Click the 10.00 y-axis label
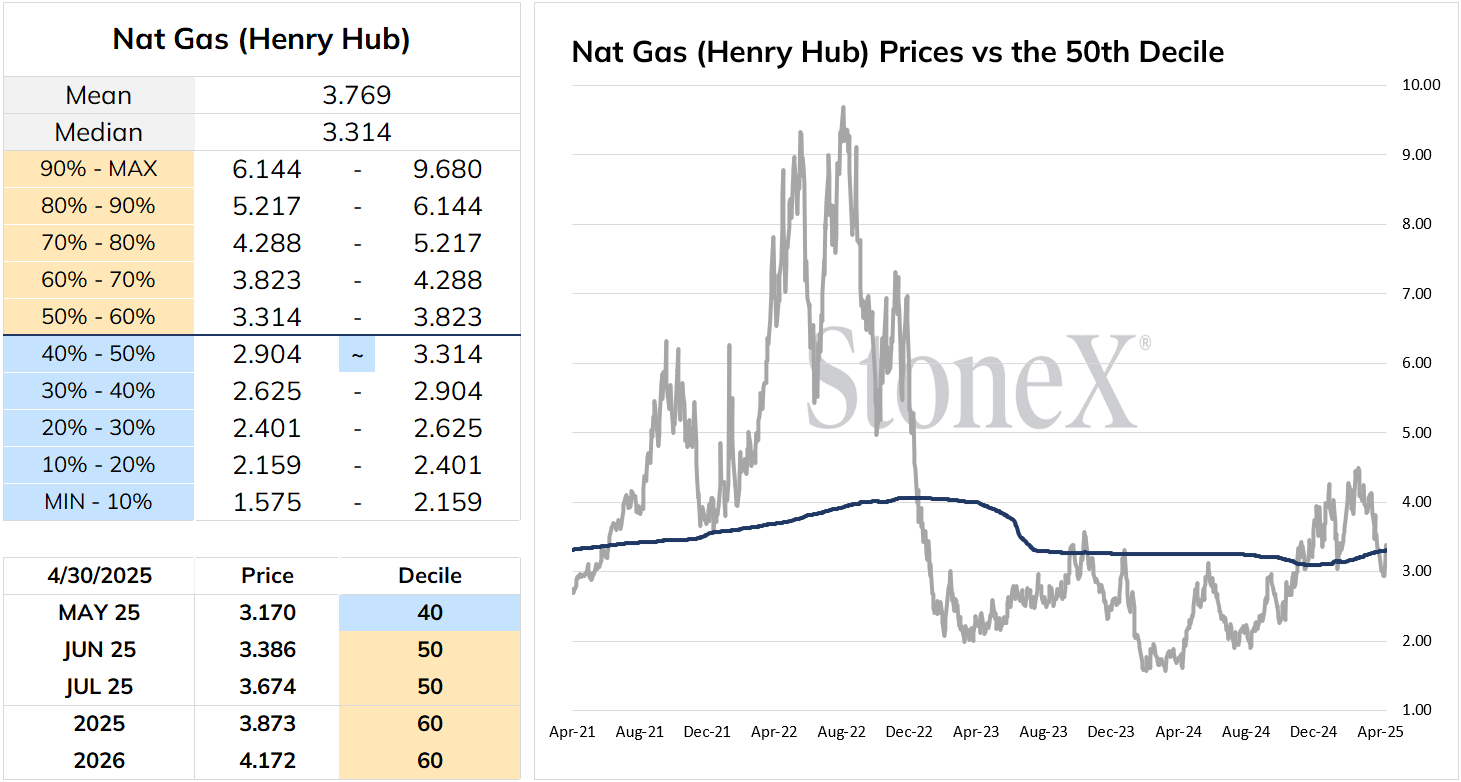The image size is (1461, 782). (x=1421, y=85)
